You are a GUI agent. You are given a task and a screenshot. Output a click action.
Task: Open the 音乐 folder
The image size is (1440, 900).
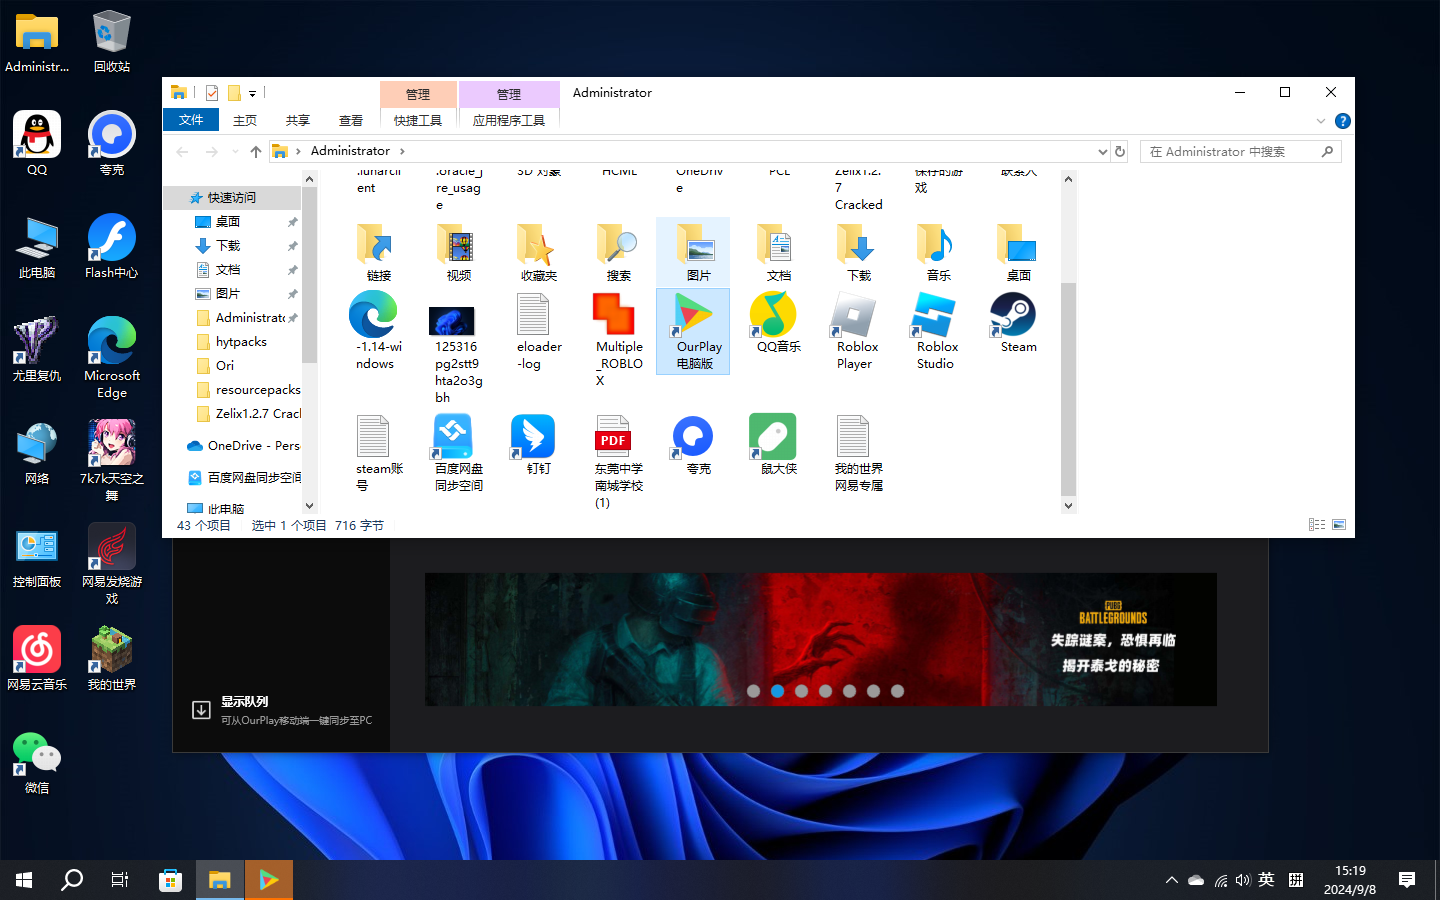933,252
